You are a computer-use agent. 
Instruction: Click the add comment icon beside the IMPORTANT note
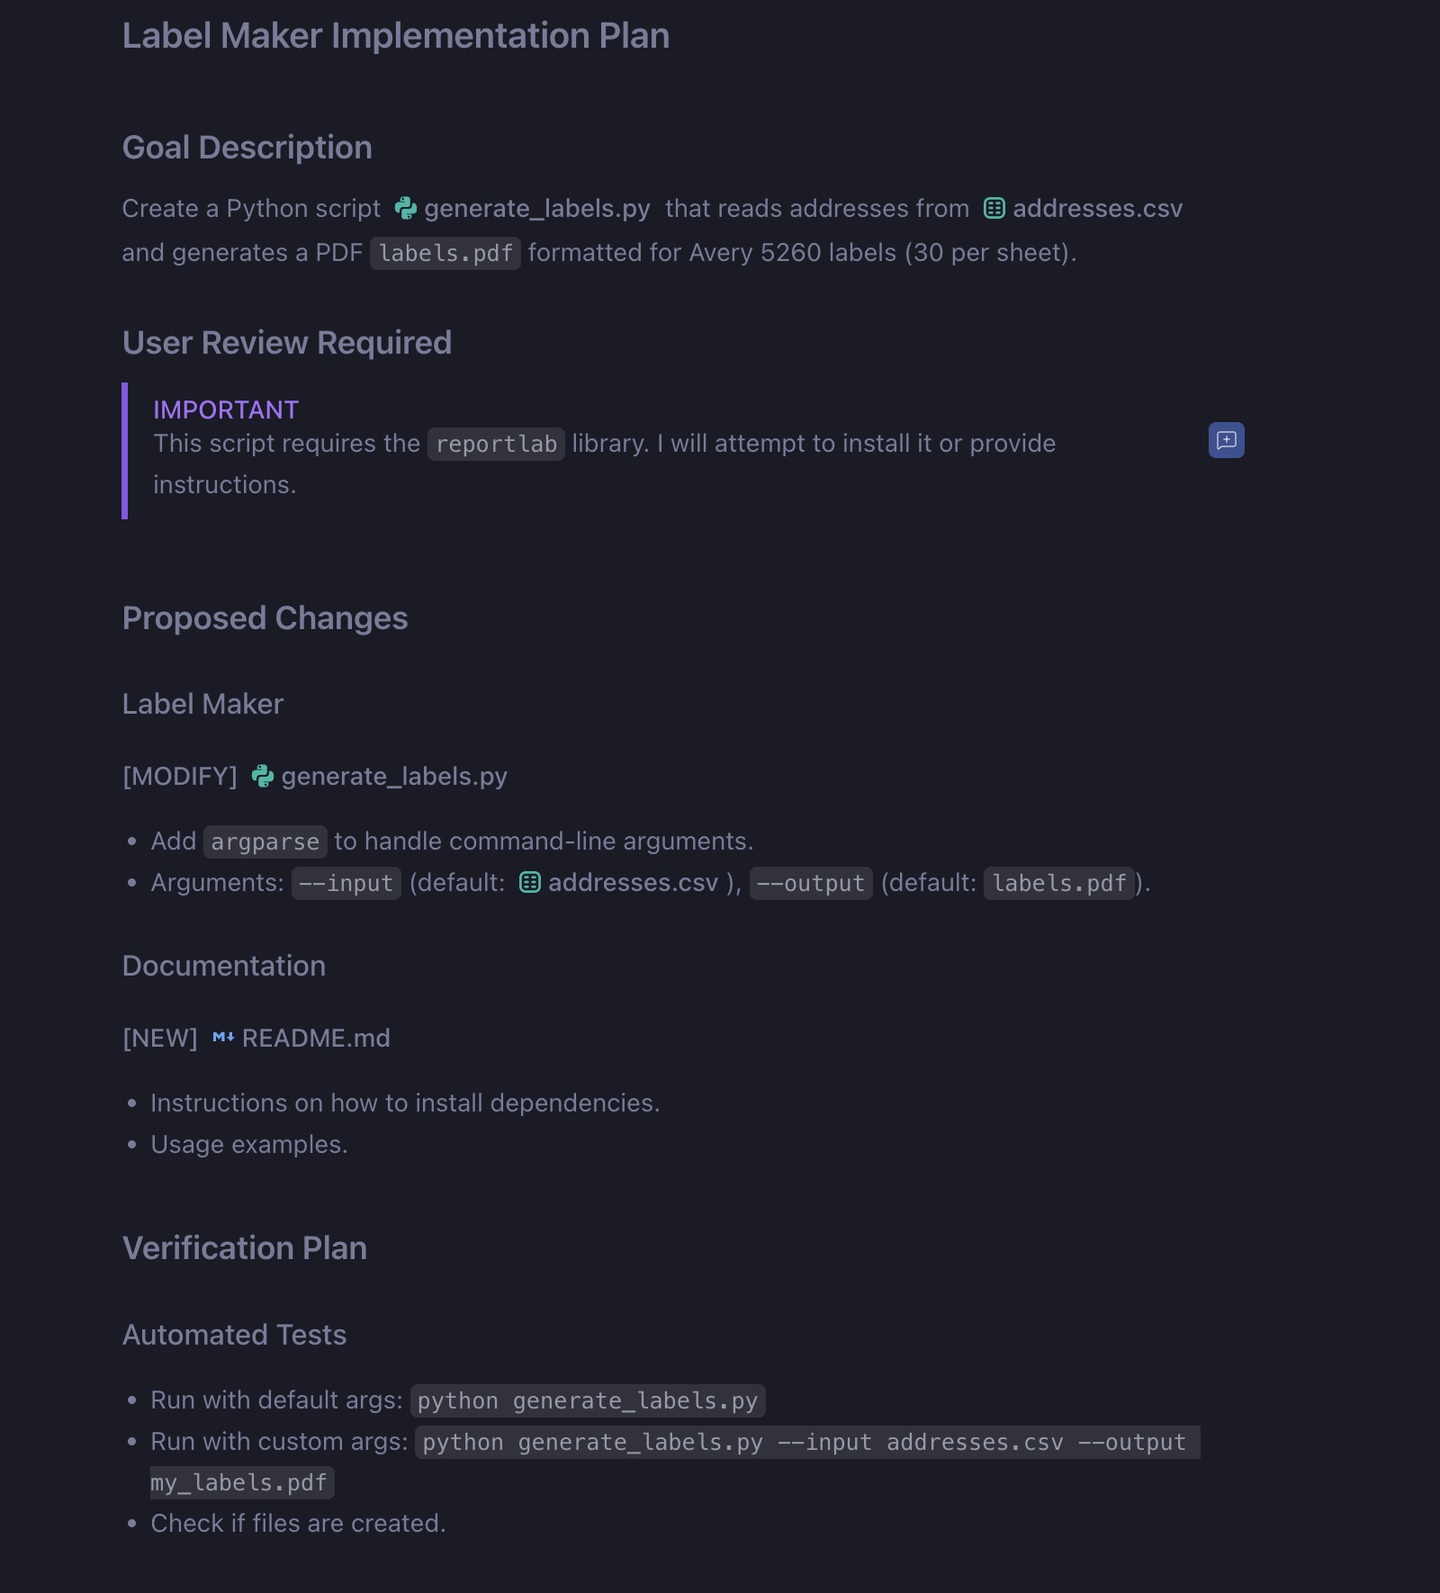tap(1226, 440)
